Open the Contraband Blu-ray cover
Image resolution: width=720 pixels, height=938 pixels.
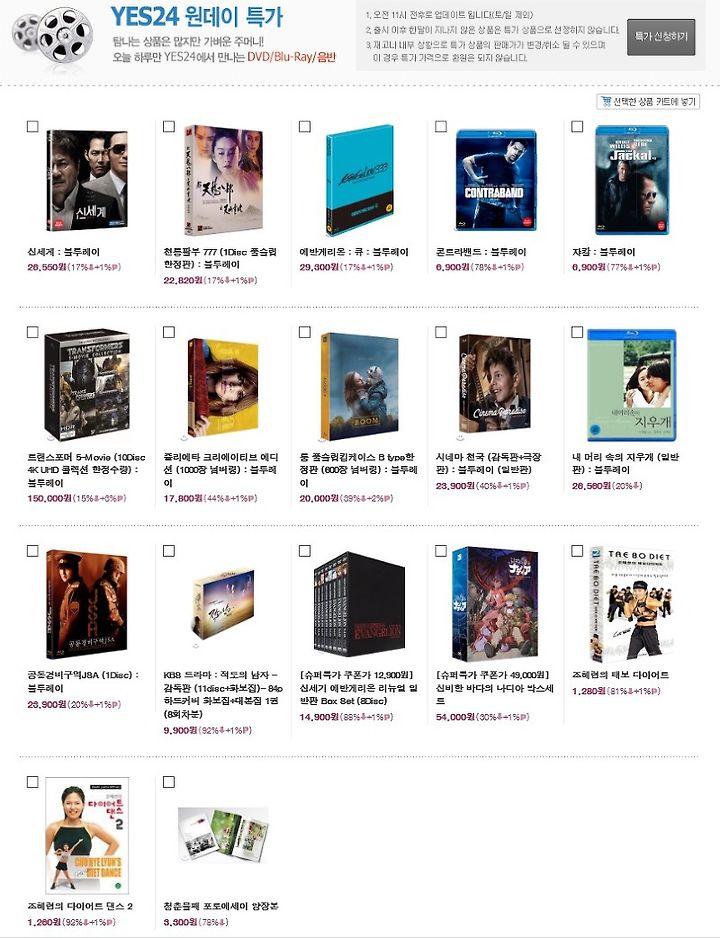point(496,180)
